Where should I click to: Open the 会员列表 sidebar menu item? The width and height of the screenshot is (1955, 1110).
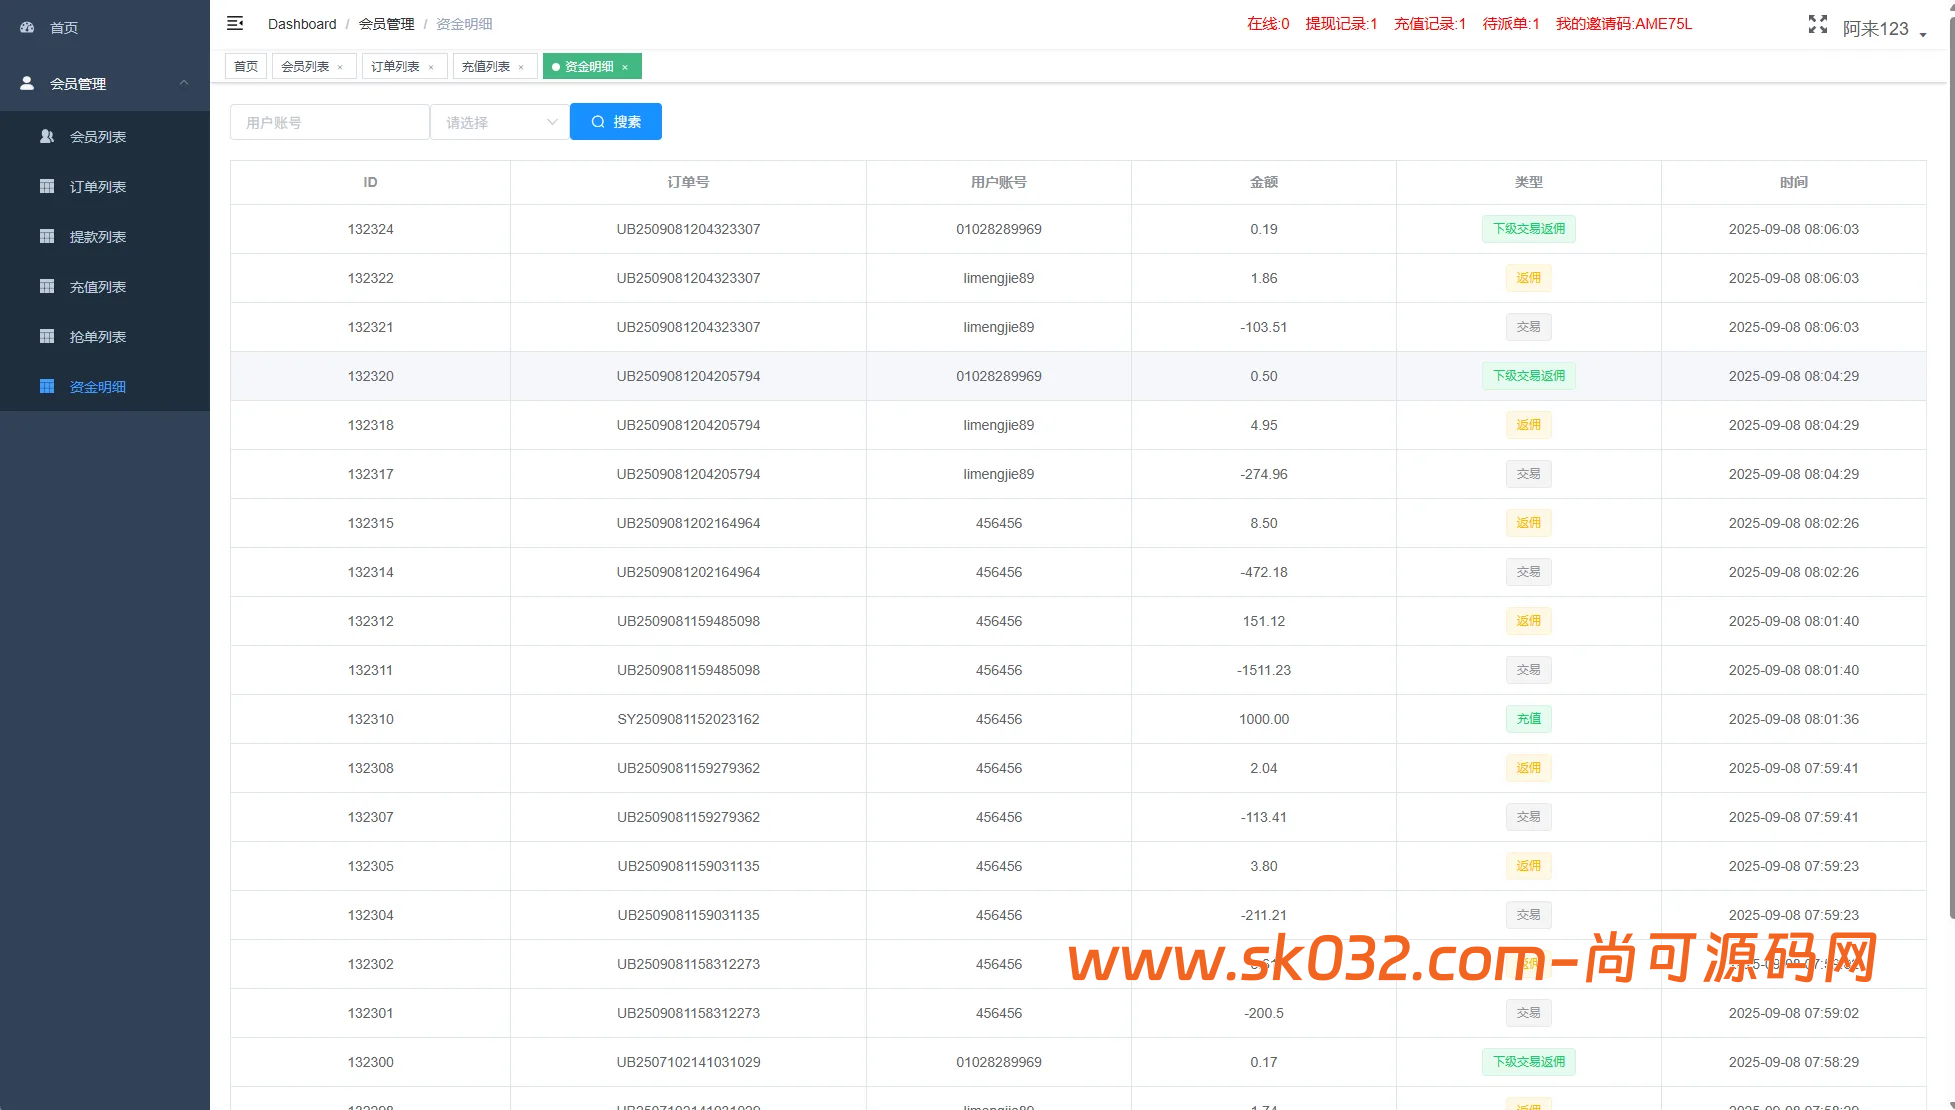click(97, 136)
